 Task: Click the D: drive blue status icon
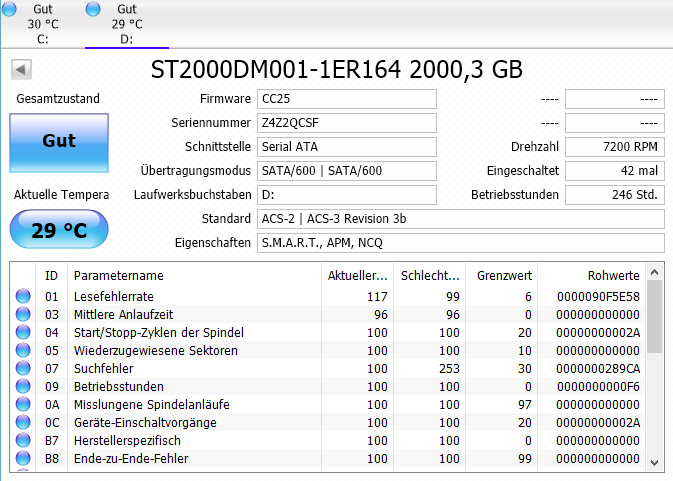[x=93, y=9]
